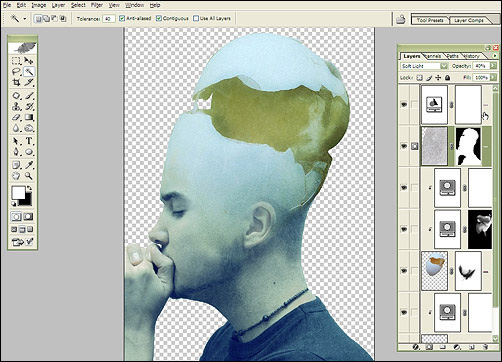Select the Healing Brush tool
The image size is (502, 362).
tap(16, 96)
